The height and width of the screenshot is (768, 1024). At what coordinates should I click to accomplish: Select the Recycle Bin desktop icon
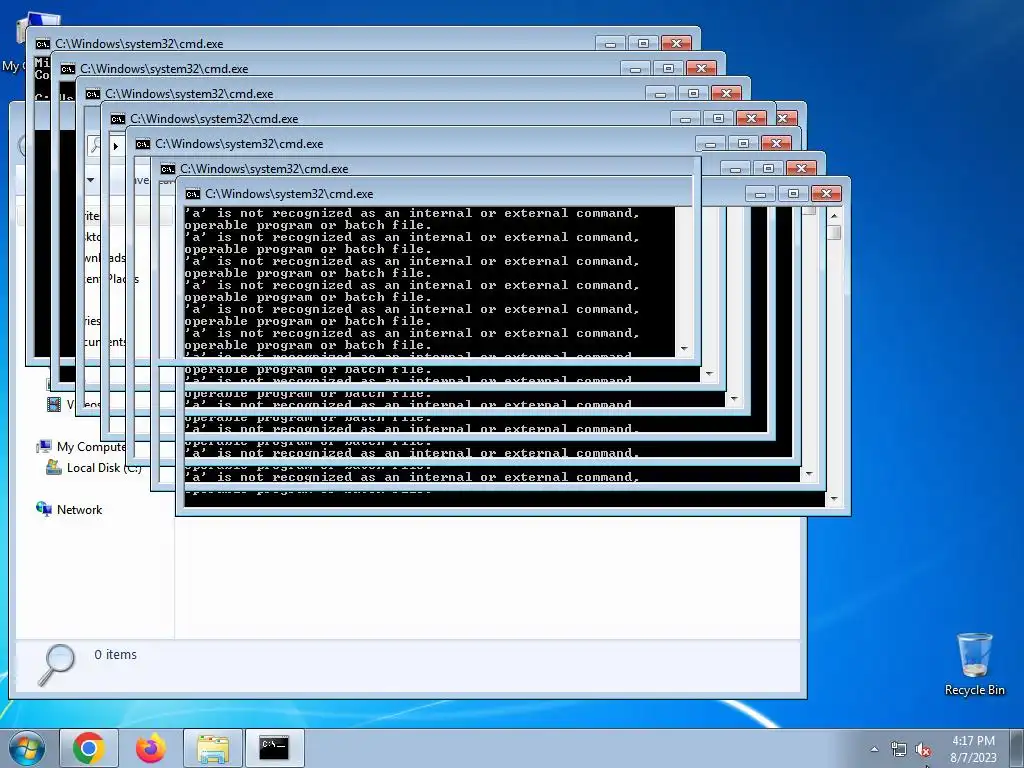point(974,664)
